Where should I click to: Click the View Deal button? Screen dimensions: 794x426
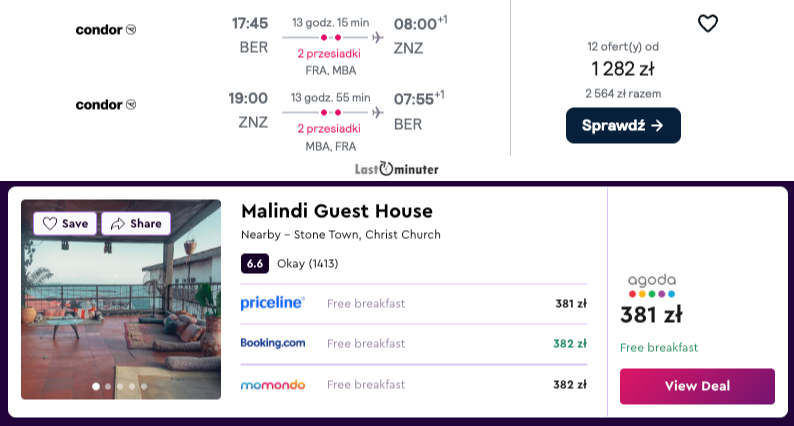pyautogui.click(x=697, y=386)
